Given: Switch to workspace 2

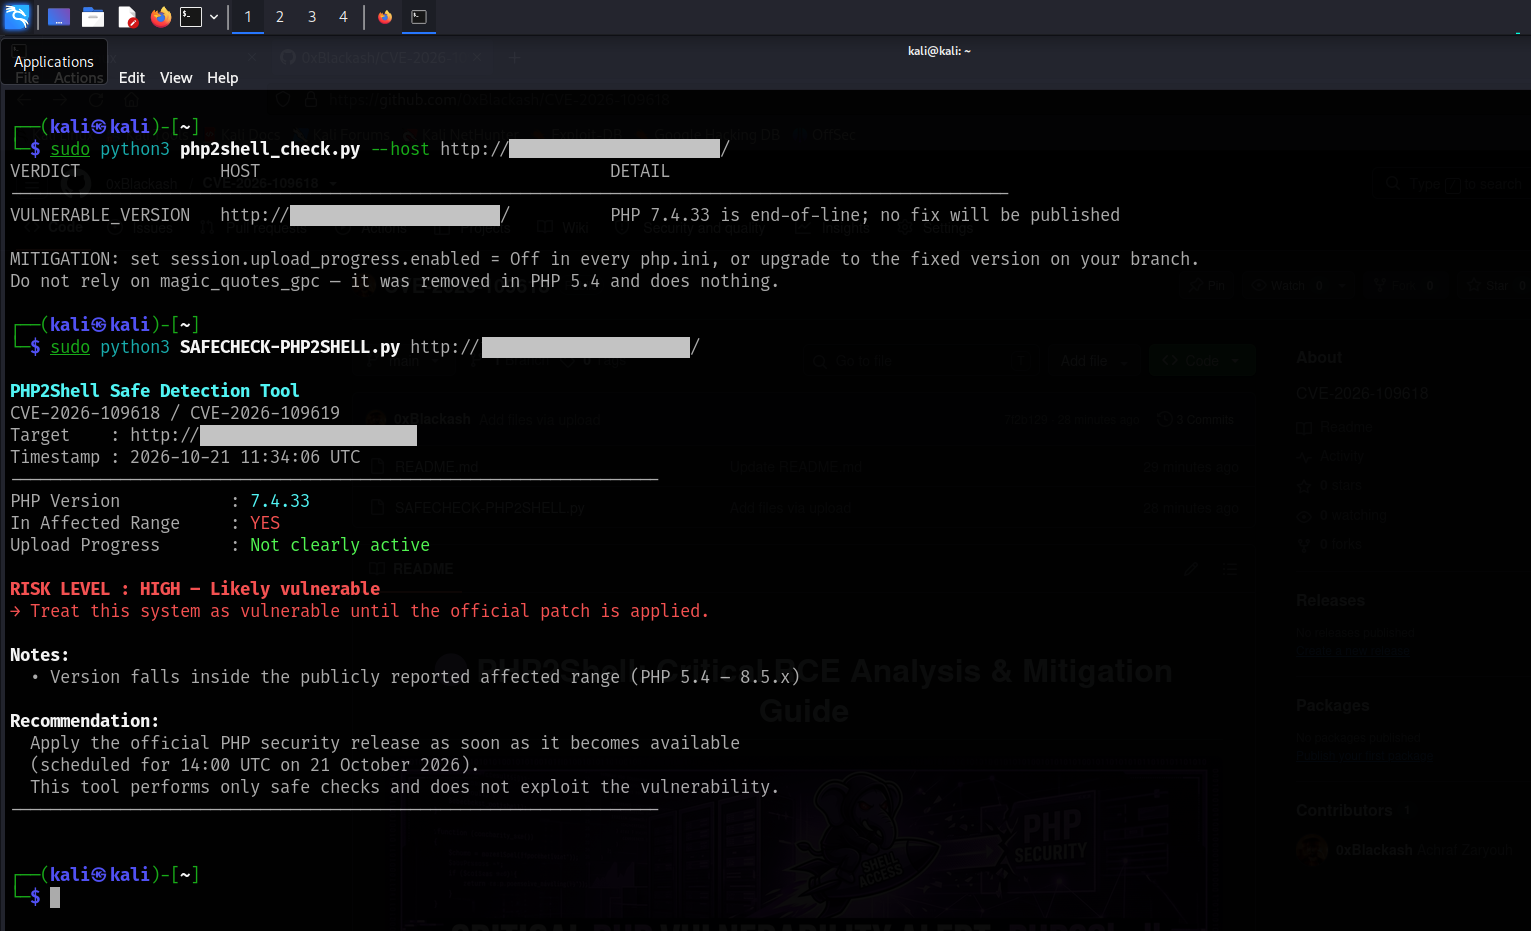Looking at the screenshot, I should pyautogui.click(x=280, y=17).
